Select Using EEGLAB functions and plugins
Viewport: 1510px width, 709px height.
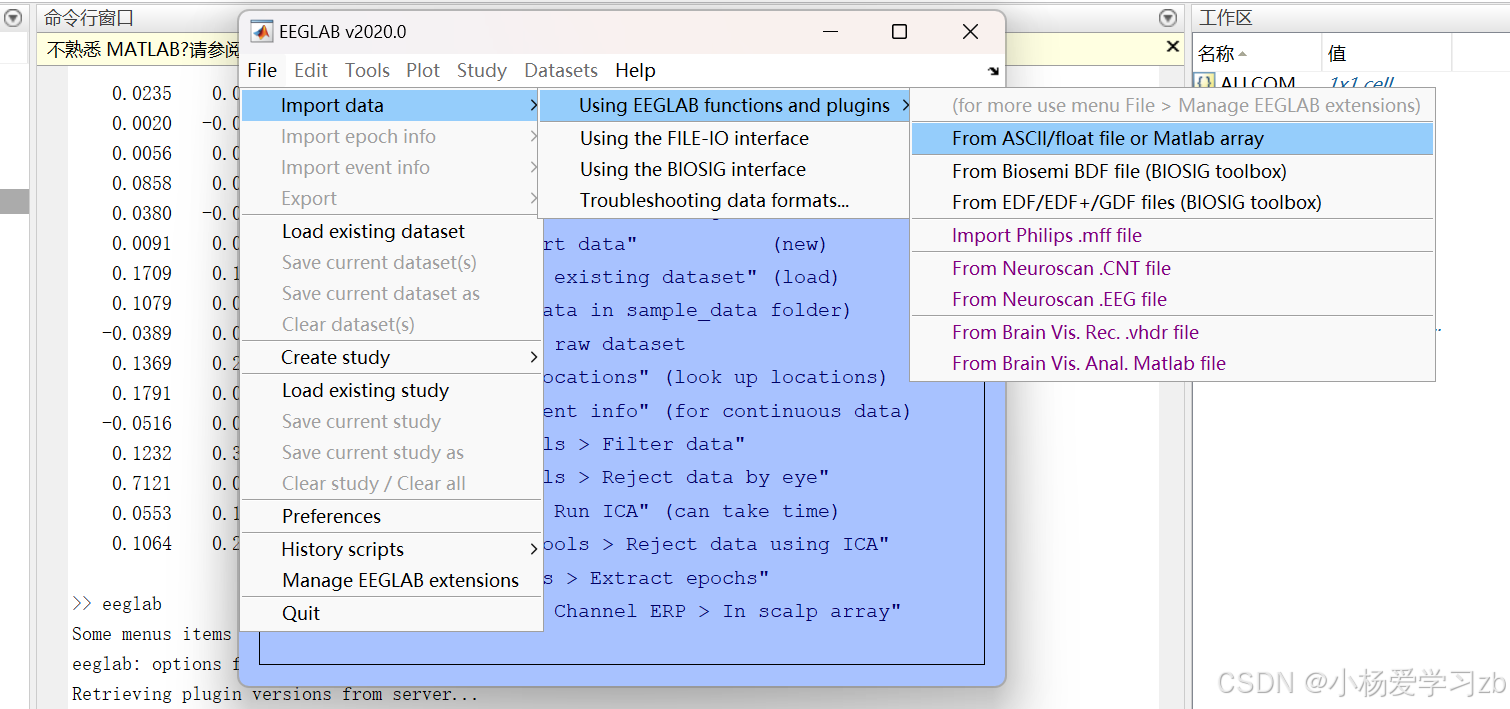(x=725, y=105)
